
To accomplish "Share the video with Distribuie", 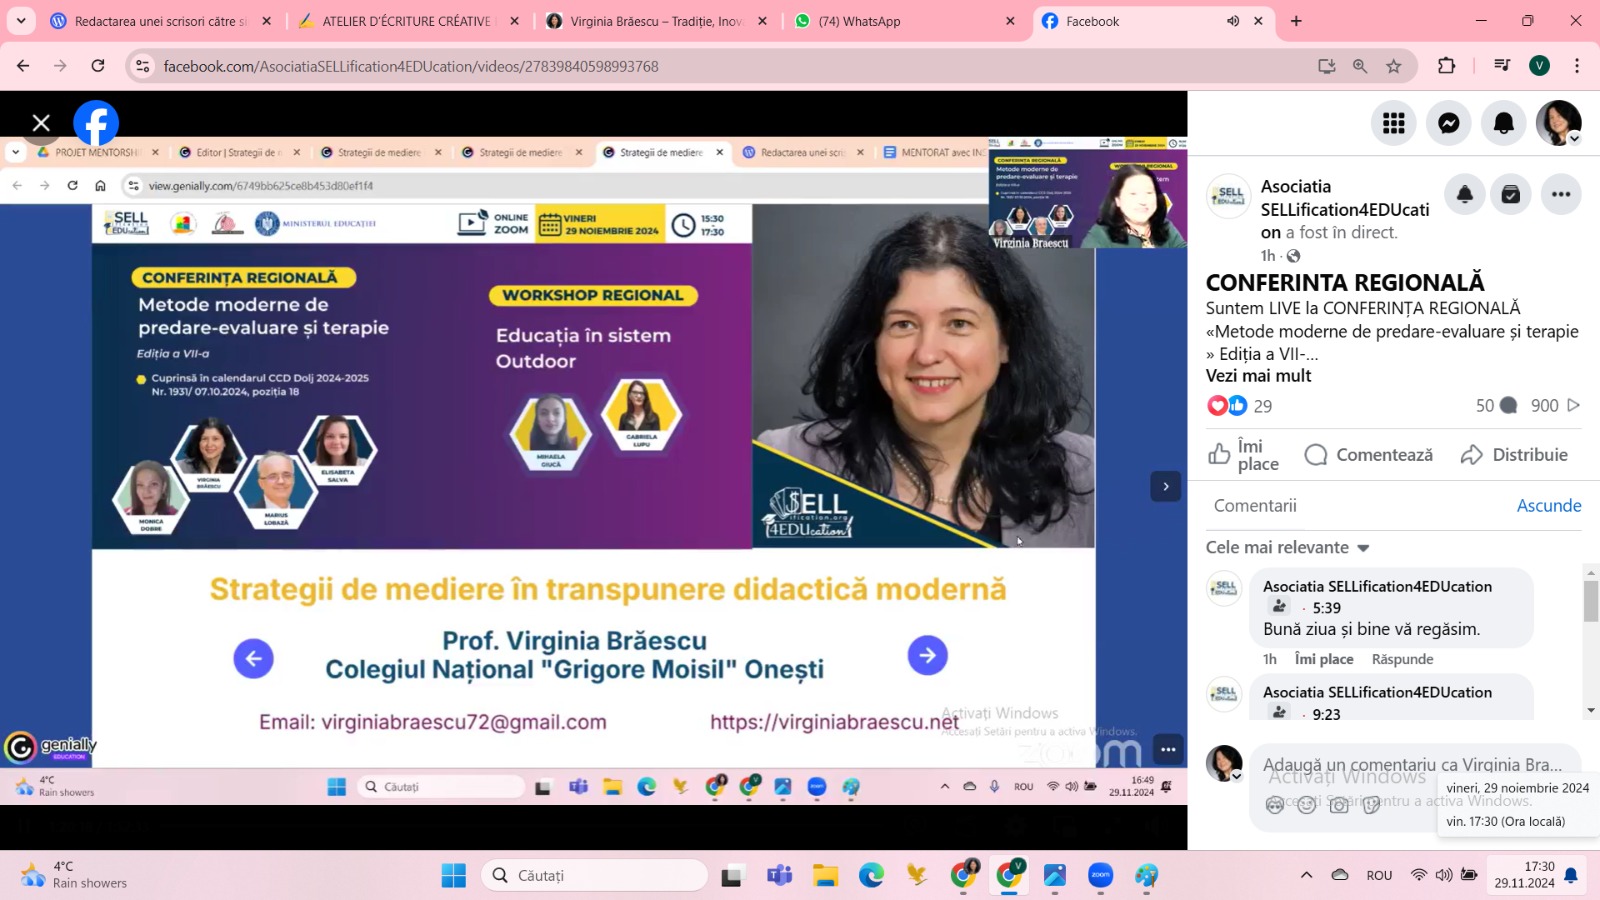I will tap(1514, 455).
